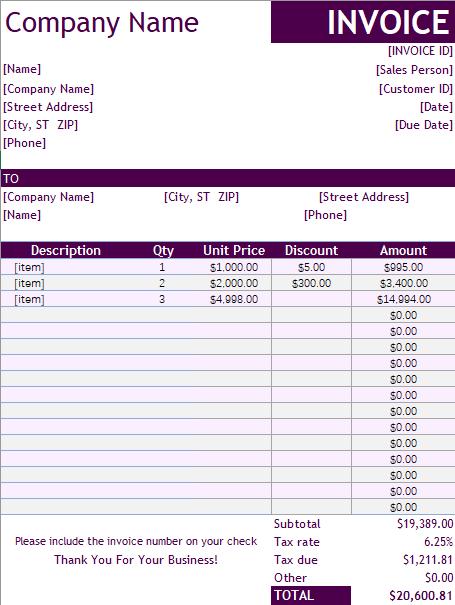The width and height of the screenshot is (455, 605).
Task: Select the [INVOICE ID] placeholder
Action: point(420,51)
